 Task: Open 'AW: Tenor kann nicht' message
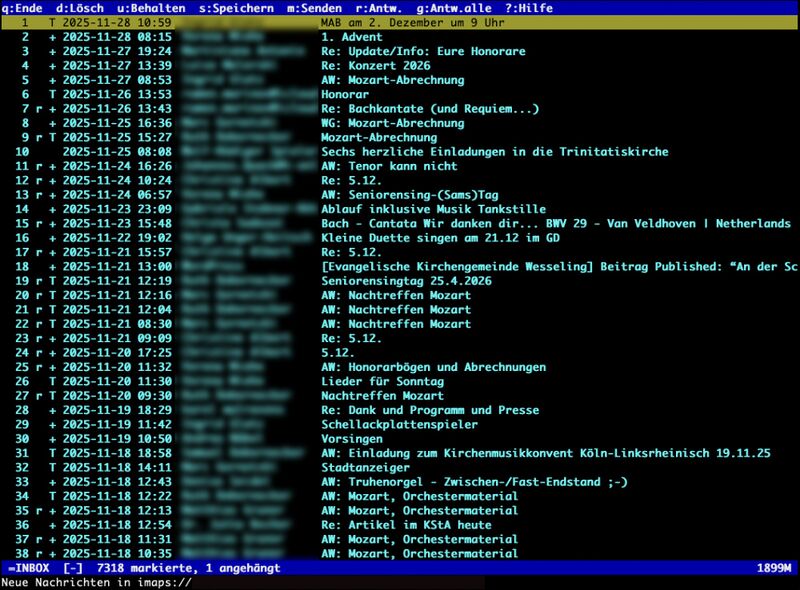point(389,166)
